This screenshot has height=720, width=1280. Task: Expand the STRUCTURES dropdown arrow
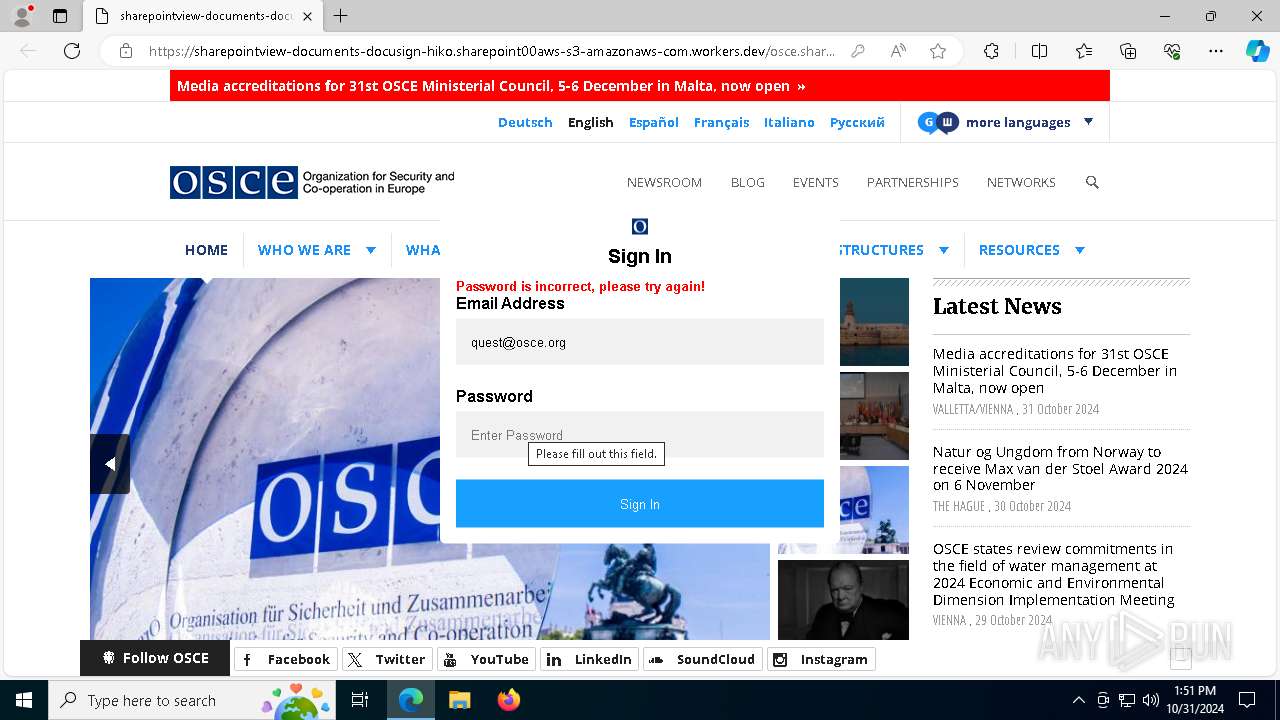pos(943,250)
